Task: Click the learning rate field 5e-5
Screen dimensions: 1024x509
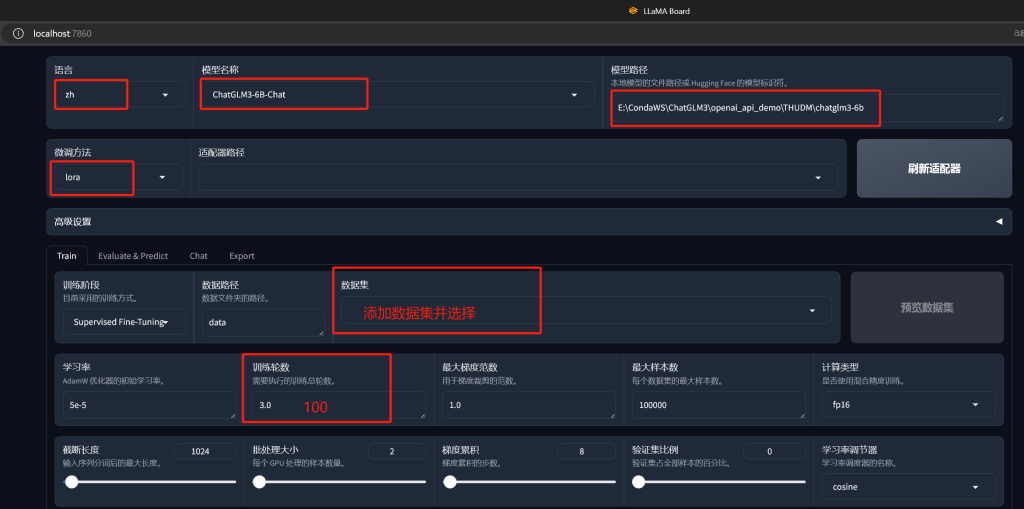Action: click(x=150, y=405)
